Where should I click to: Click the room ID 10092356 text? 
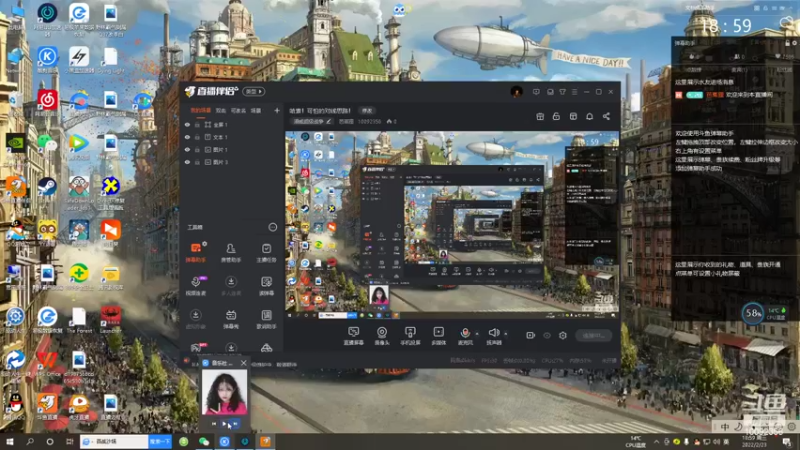[x=369, y=121]
